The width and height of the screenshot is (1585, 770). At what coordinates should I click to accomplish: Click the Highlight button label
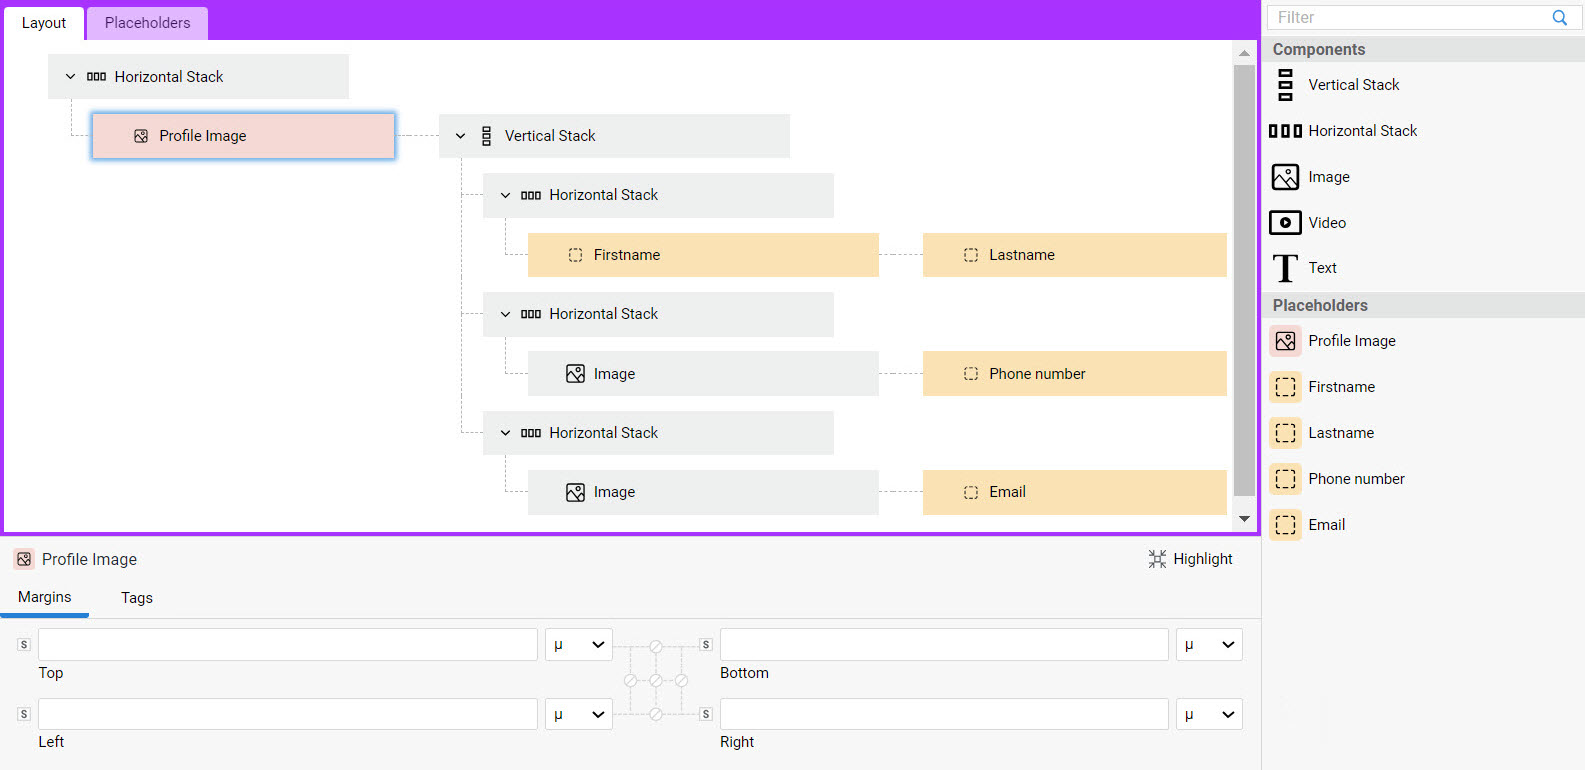click(1203, 559)
